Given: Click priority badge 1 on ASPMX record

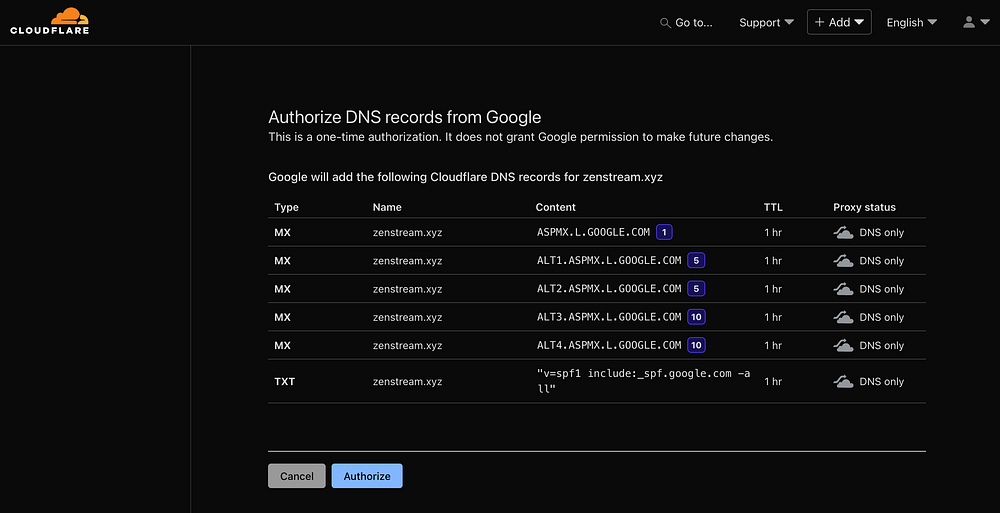Looking at the screenshot, I should tap(665, 232).
